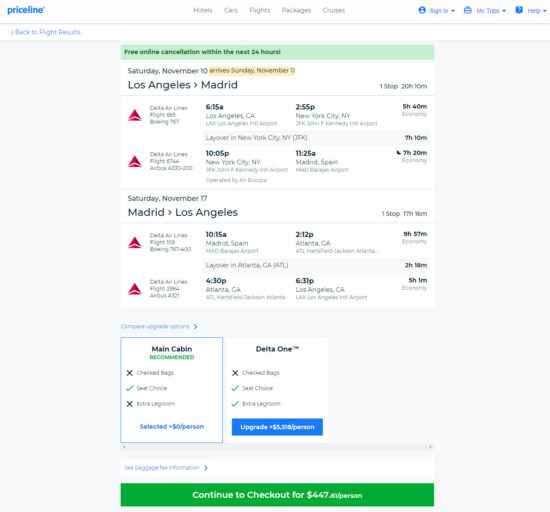This screenshot has height=512, width=550.
Task: Continue to Checkout for $447.61/person
Action: (x=277, y=494)
